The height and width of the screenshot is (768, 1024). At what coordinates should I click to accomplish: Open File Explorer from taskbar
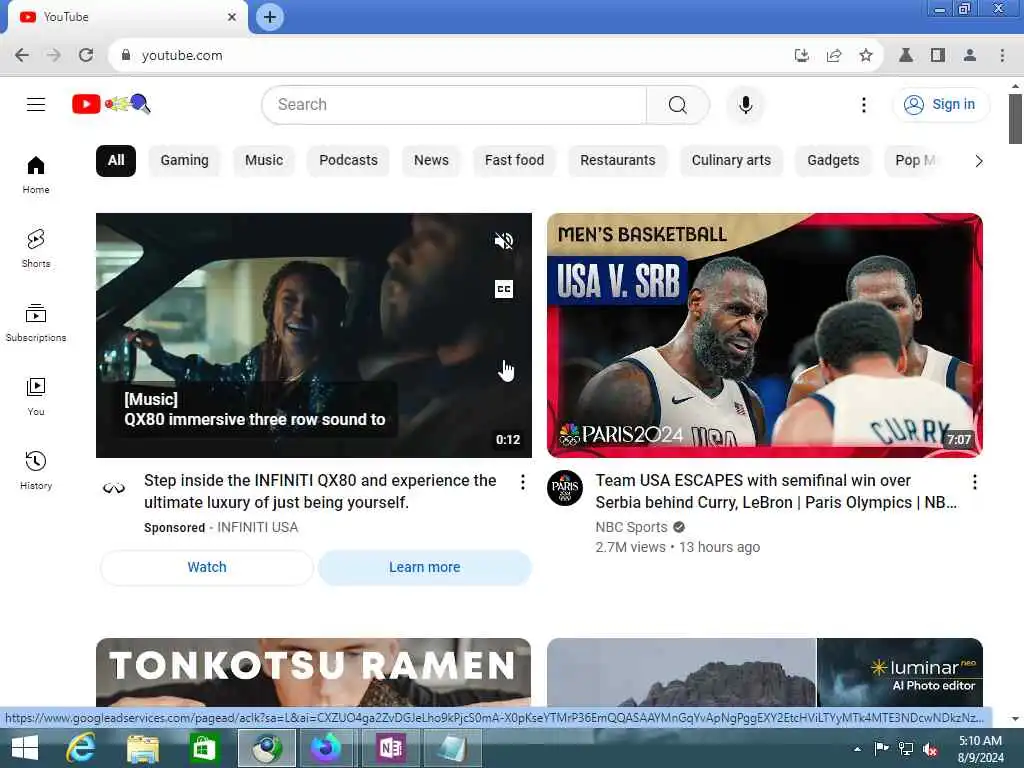pyautogui.click(x=143, y=748)
